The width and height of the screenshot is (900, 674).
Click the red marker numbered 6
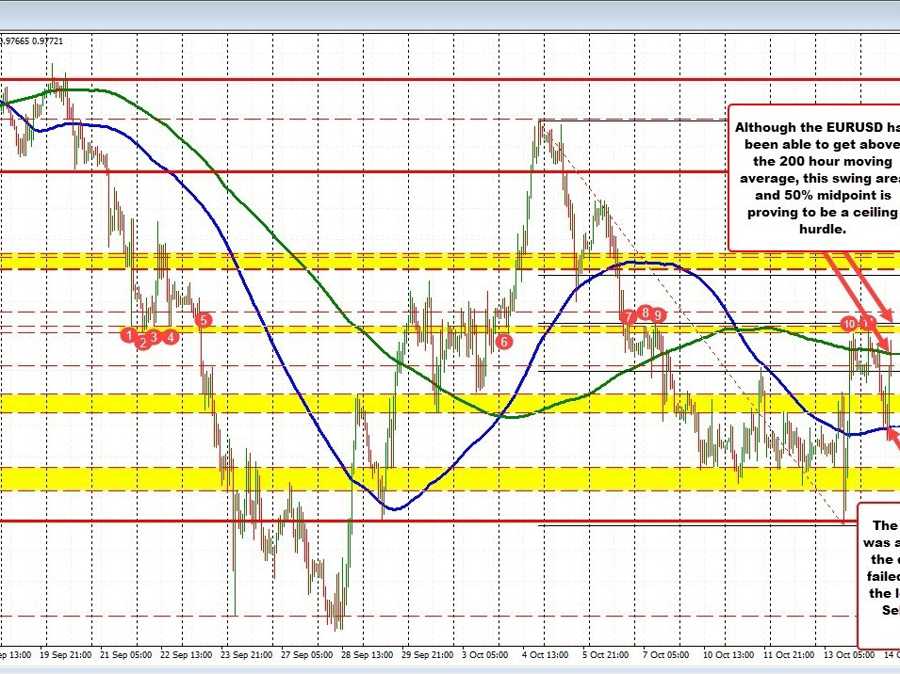504,341
